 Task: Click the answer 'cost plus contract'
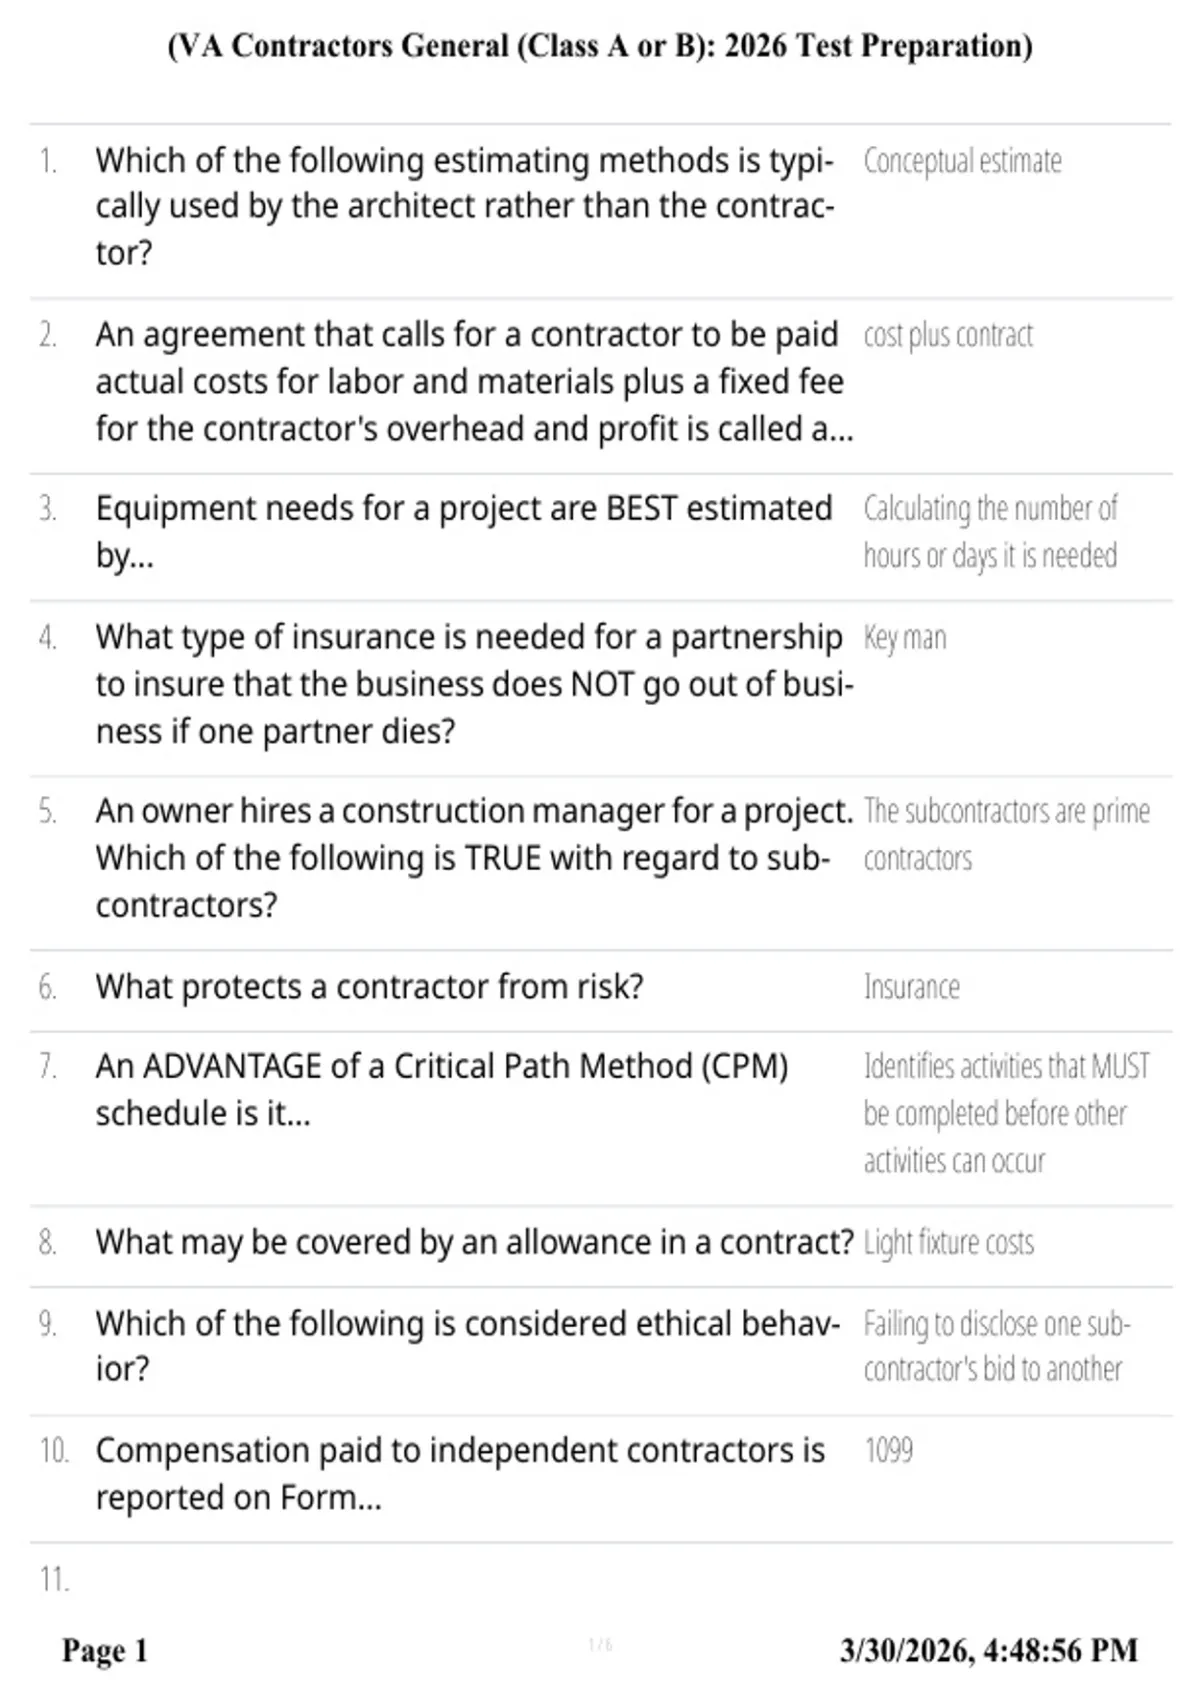pos(948,335)
